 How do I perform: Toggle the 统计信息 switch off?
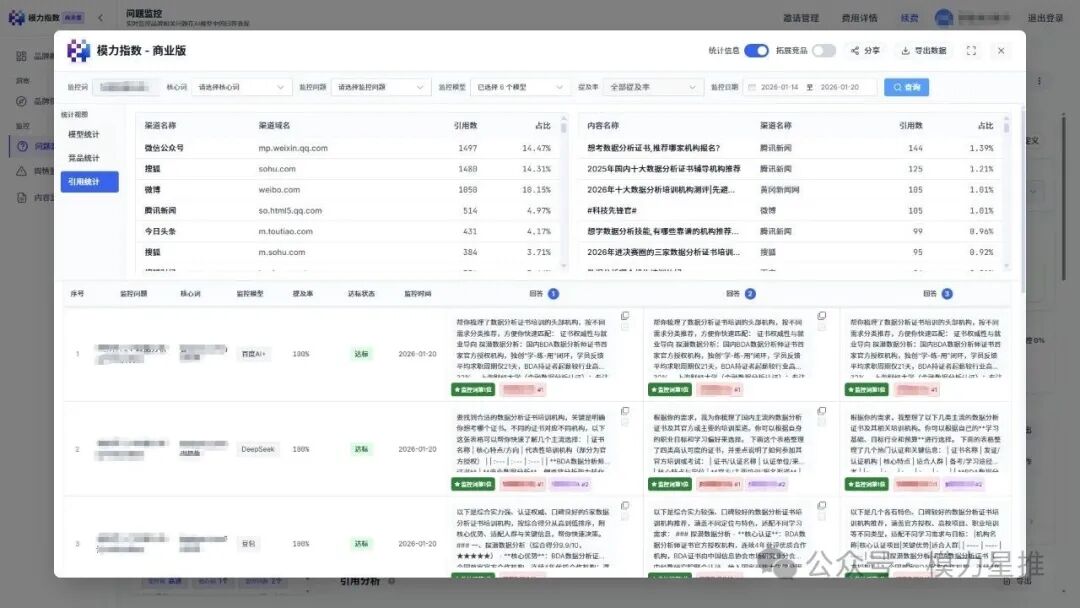(756, 51)
